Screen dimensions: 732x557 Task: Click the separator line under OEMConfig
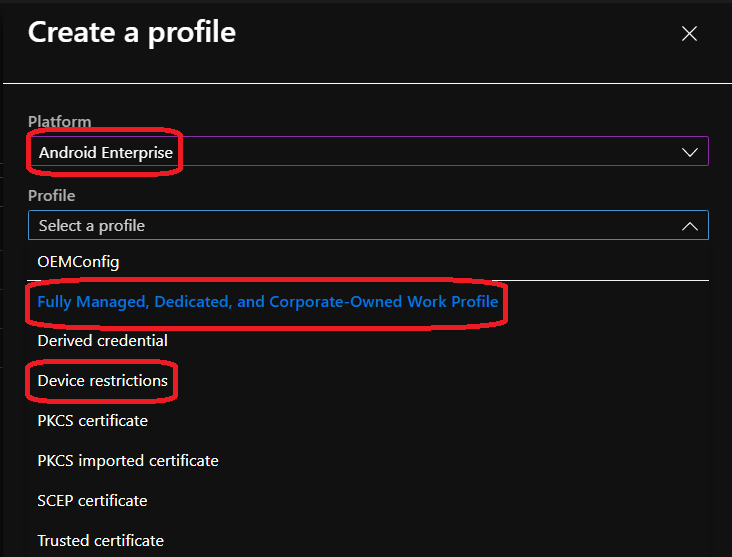click(368, 281)
